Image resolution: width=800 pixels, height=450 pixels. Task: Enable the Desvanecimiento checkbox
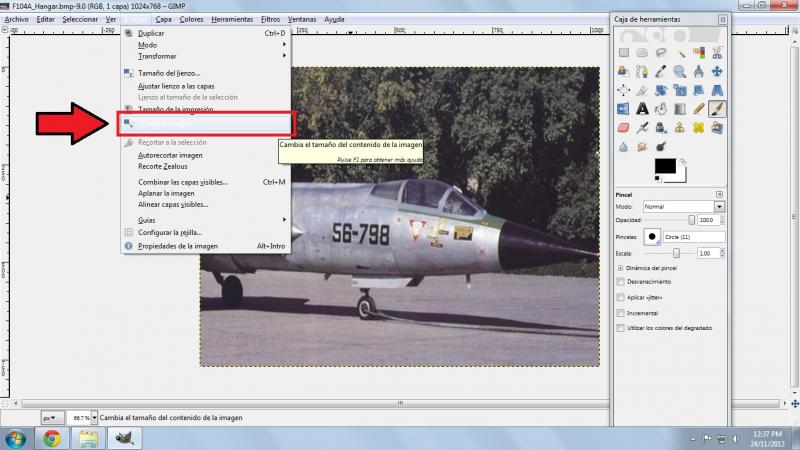pyautogui.click(x=620, y=282)
